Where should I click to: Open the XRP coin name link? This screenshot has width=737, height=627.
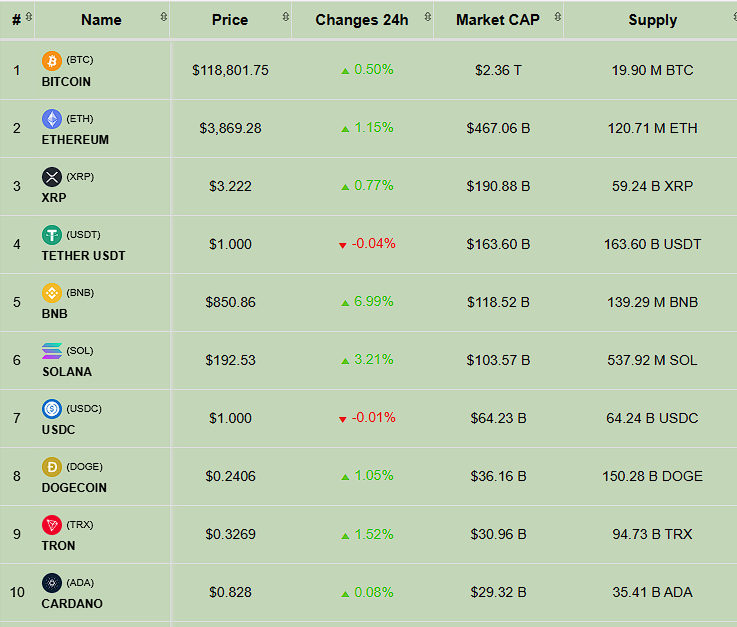[x=54, y=198]
